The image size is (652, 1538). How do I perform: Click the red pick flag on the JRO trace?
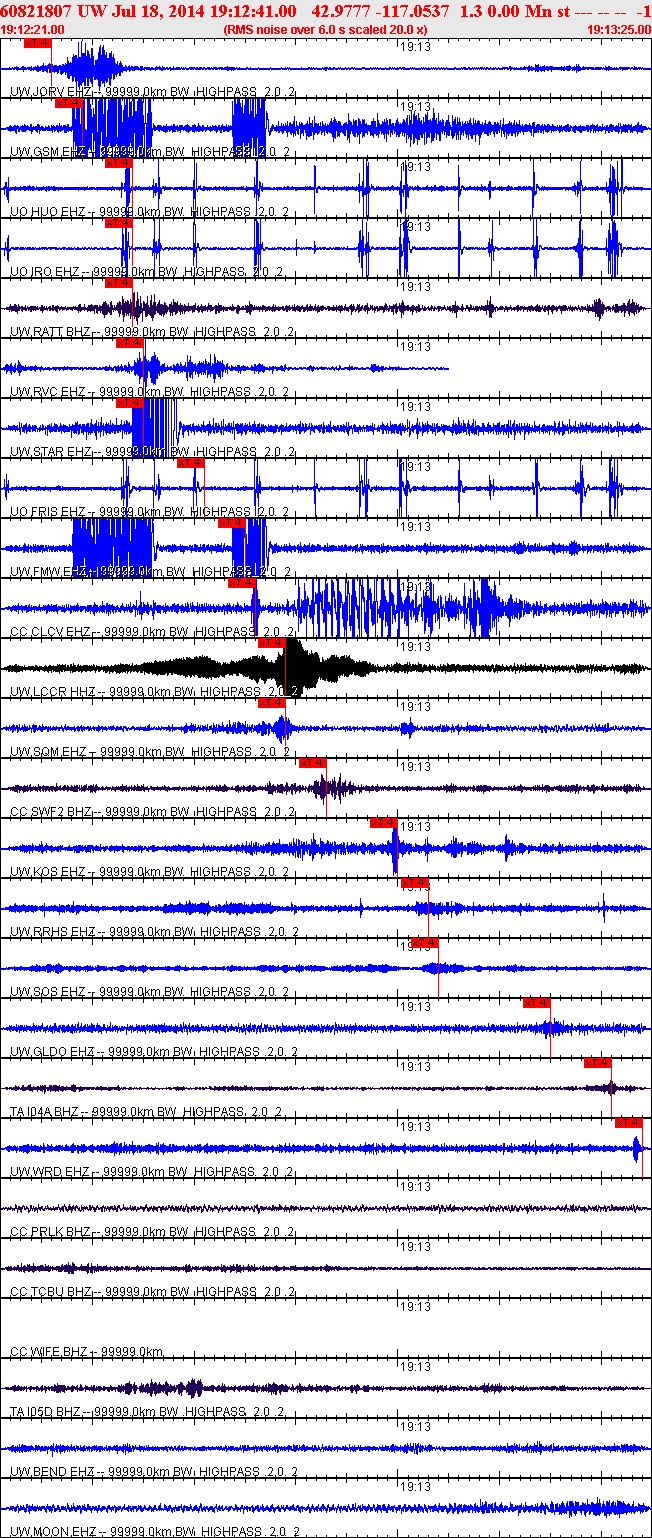coord(118,223)
